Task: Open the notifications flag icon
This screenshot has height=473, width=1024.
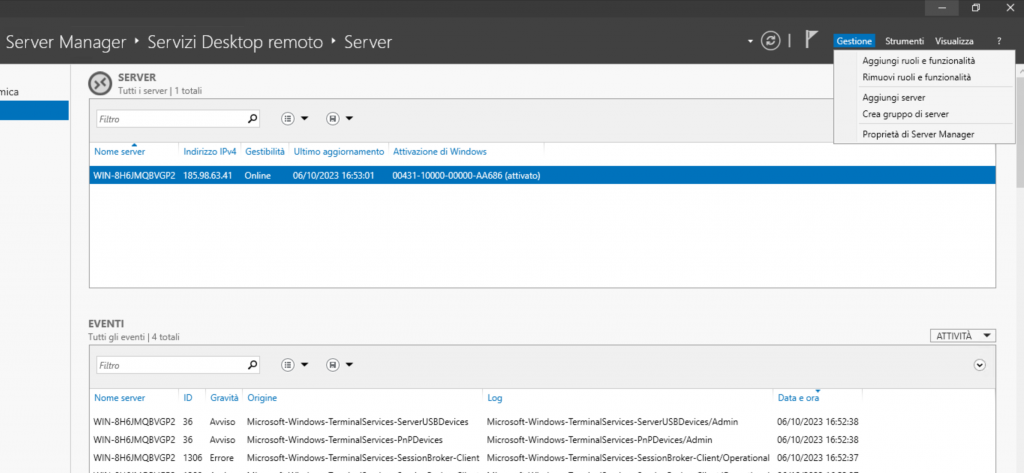Action: tap(811, 41)
